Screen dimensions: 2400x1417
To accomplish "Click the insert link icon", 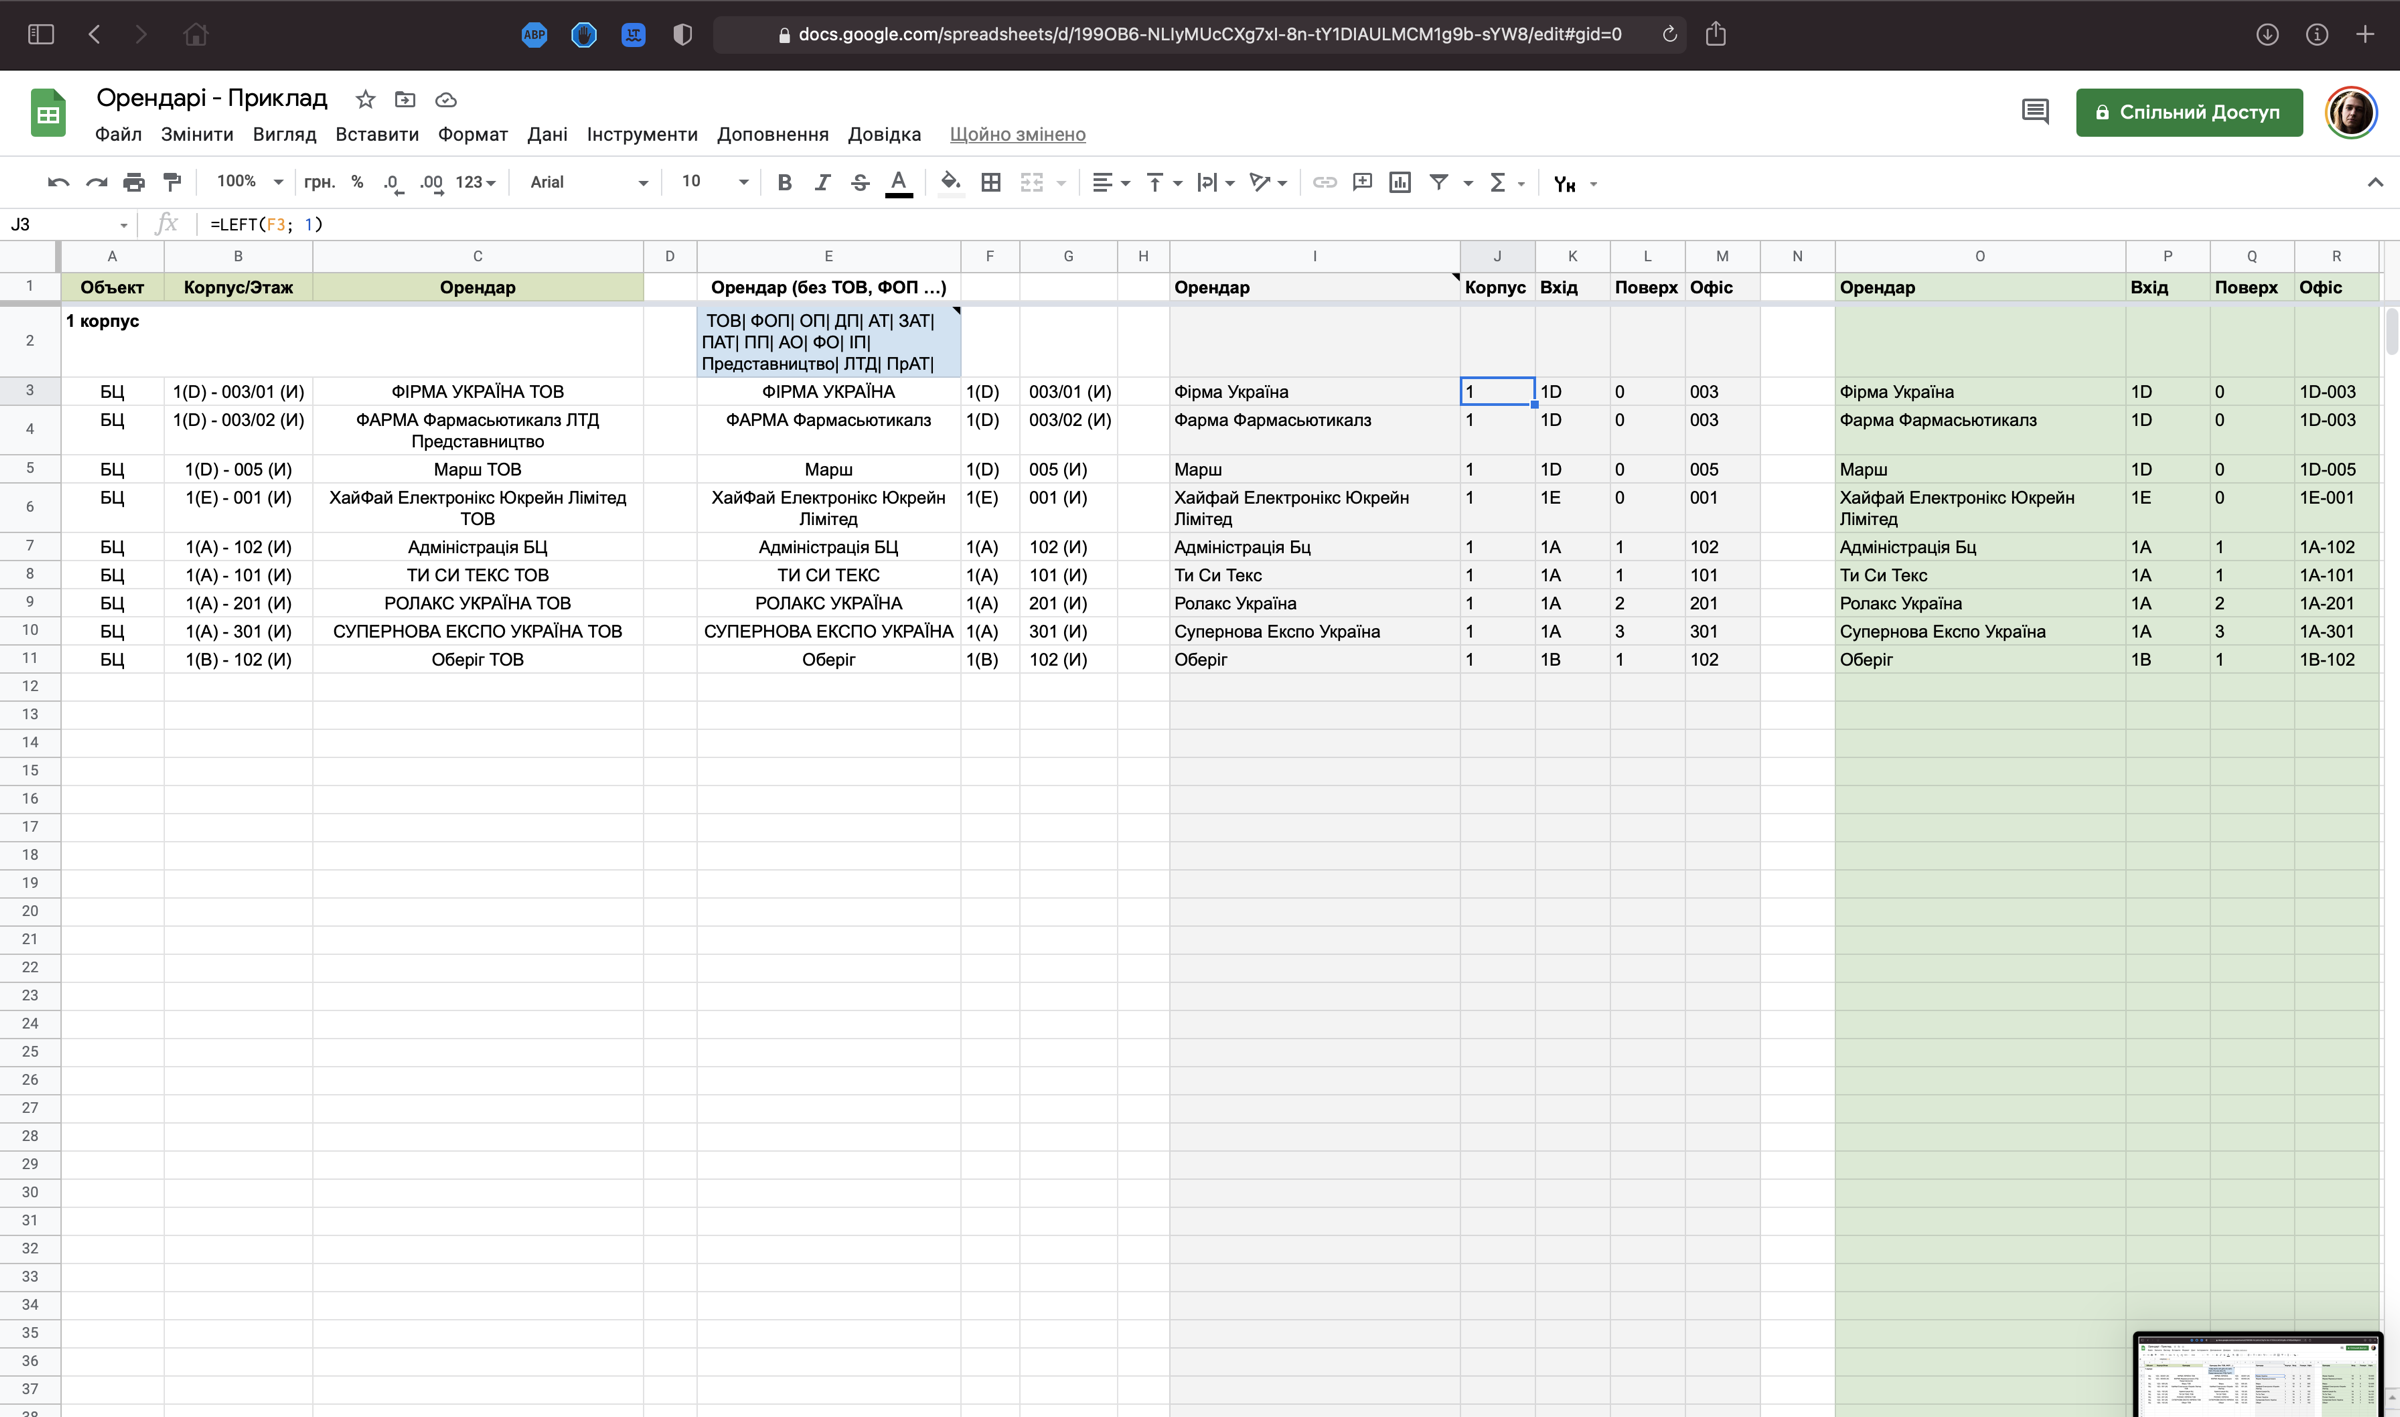I will 1324,182.
